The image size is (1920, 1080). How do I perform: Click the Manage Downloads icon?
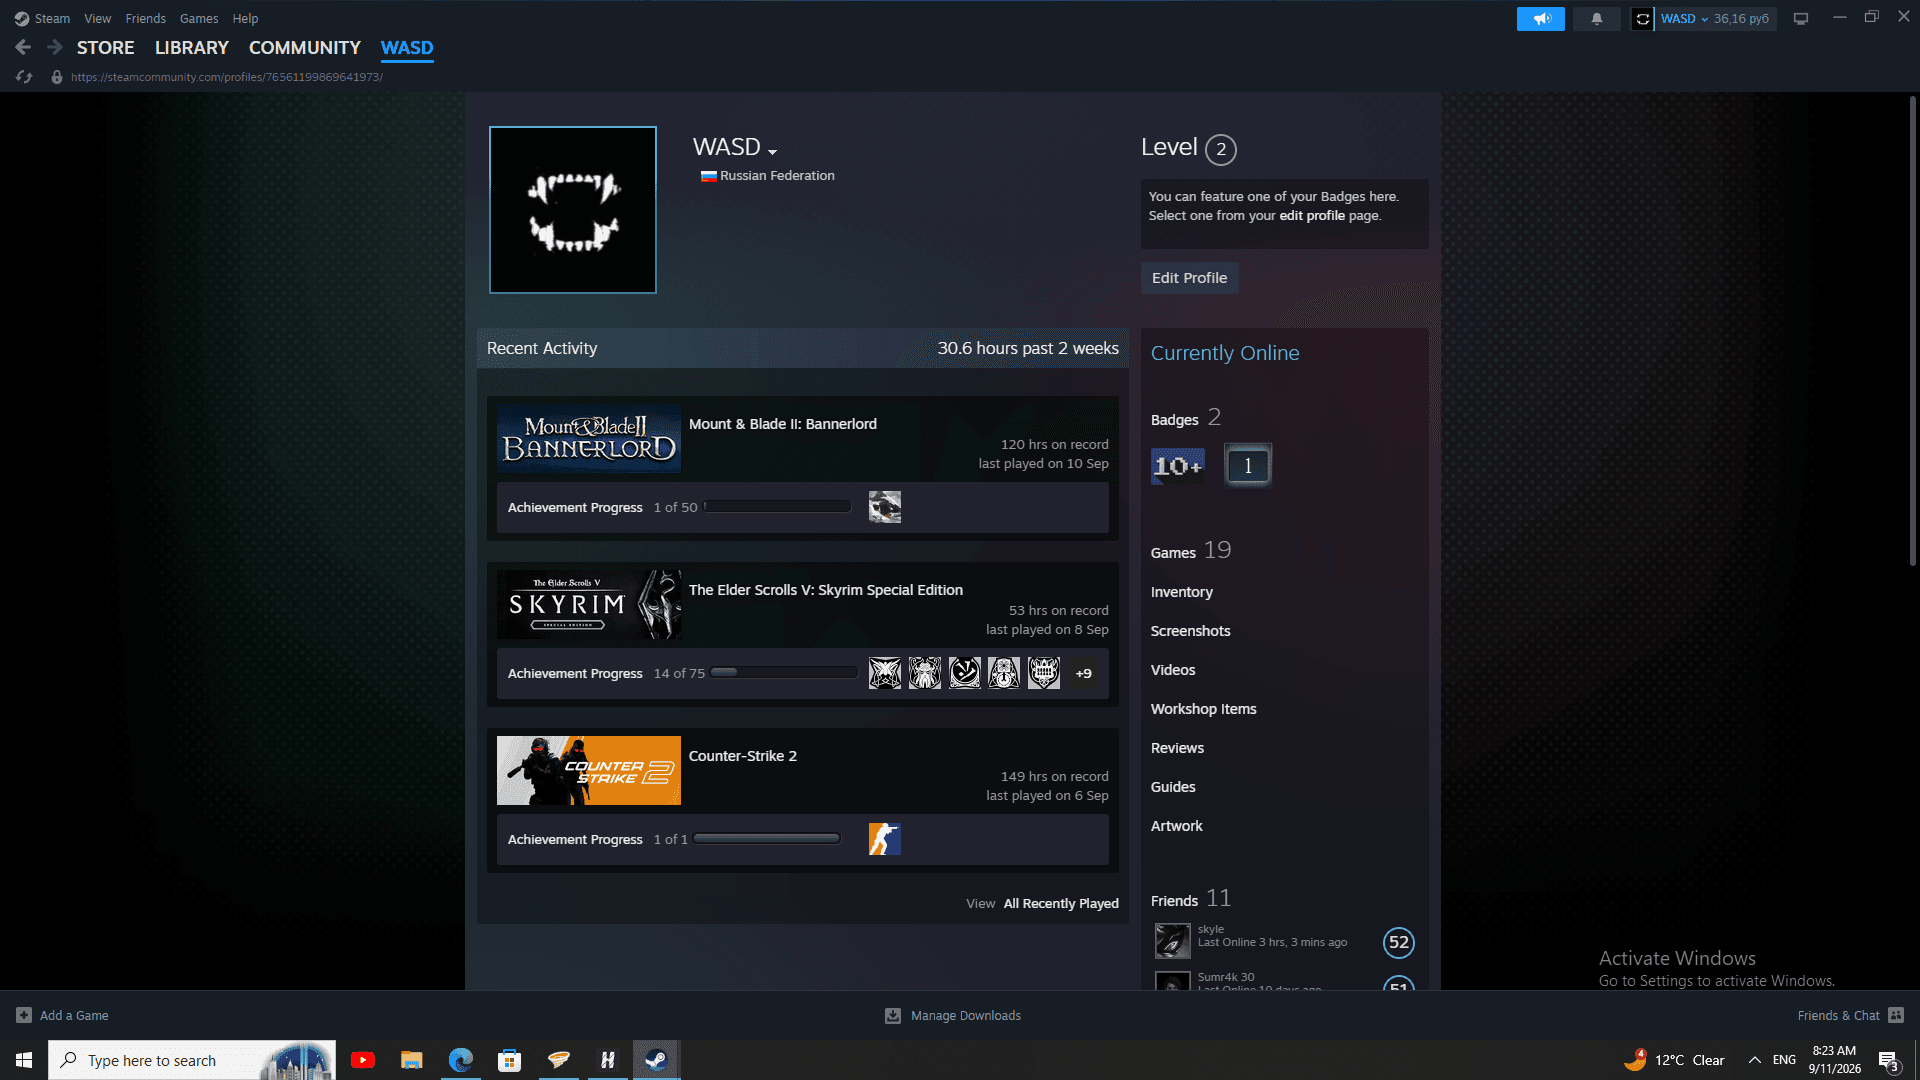[x=893, y=1015]
